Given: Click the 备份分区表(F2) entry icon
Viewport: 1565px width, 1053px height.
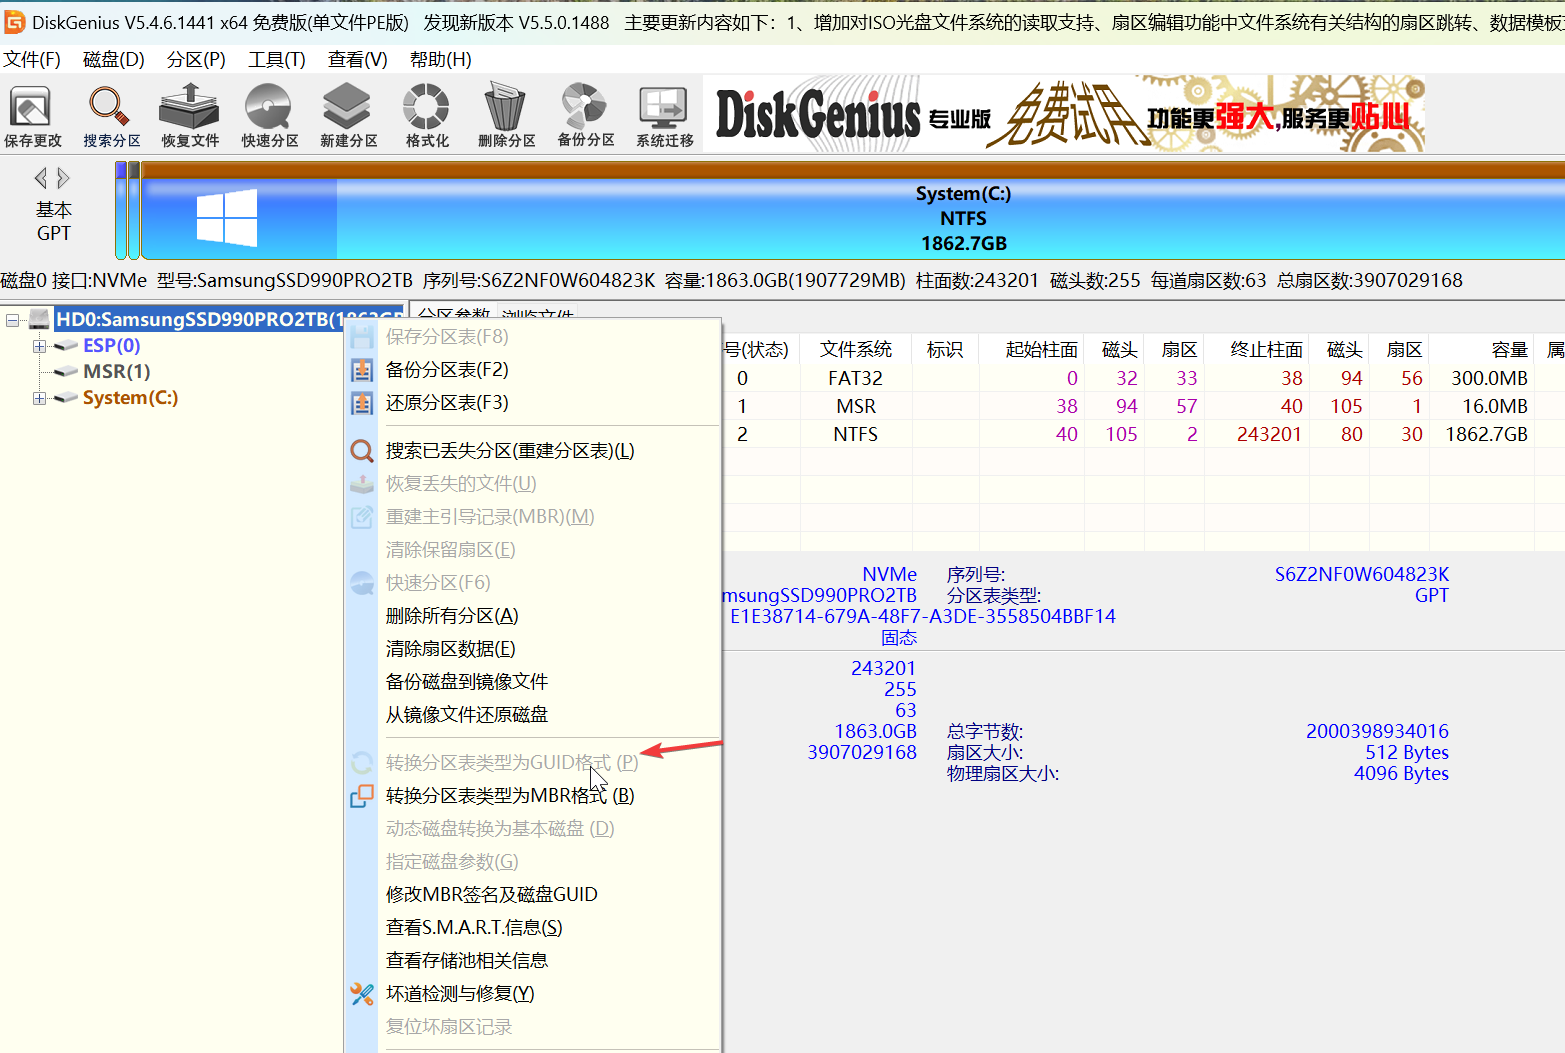Looking at the screenshot, I should click(362, 370).
